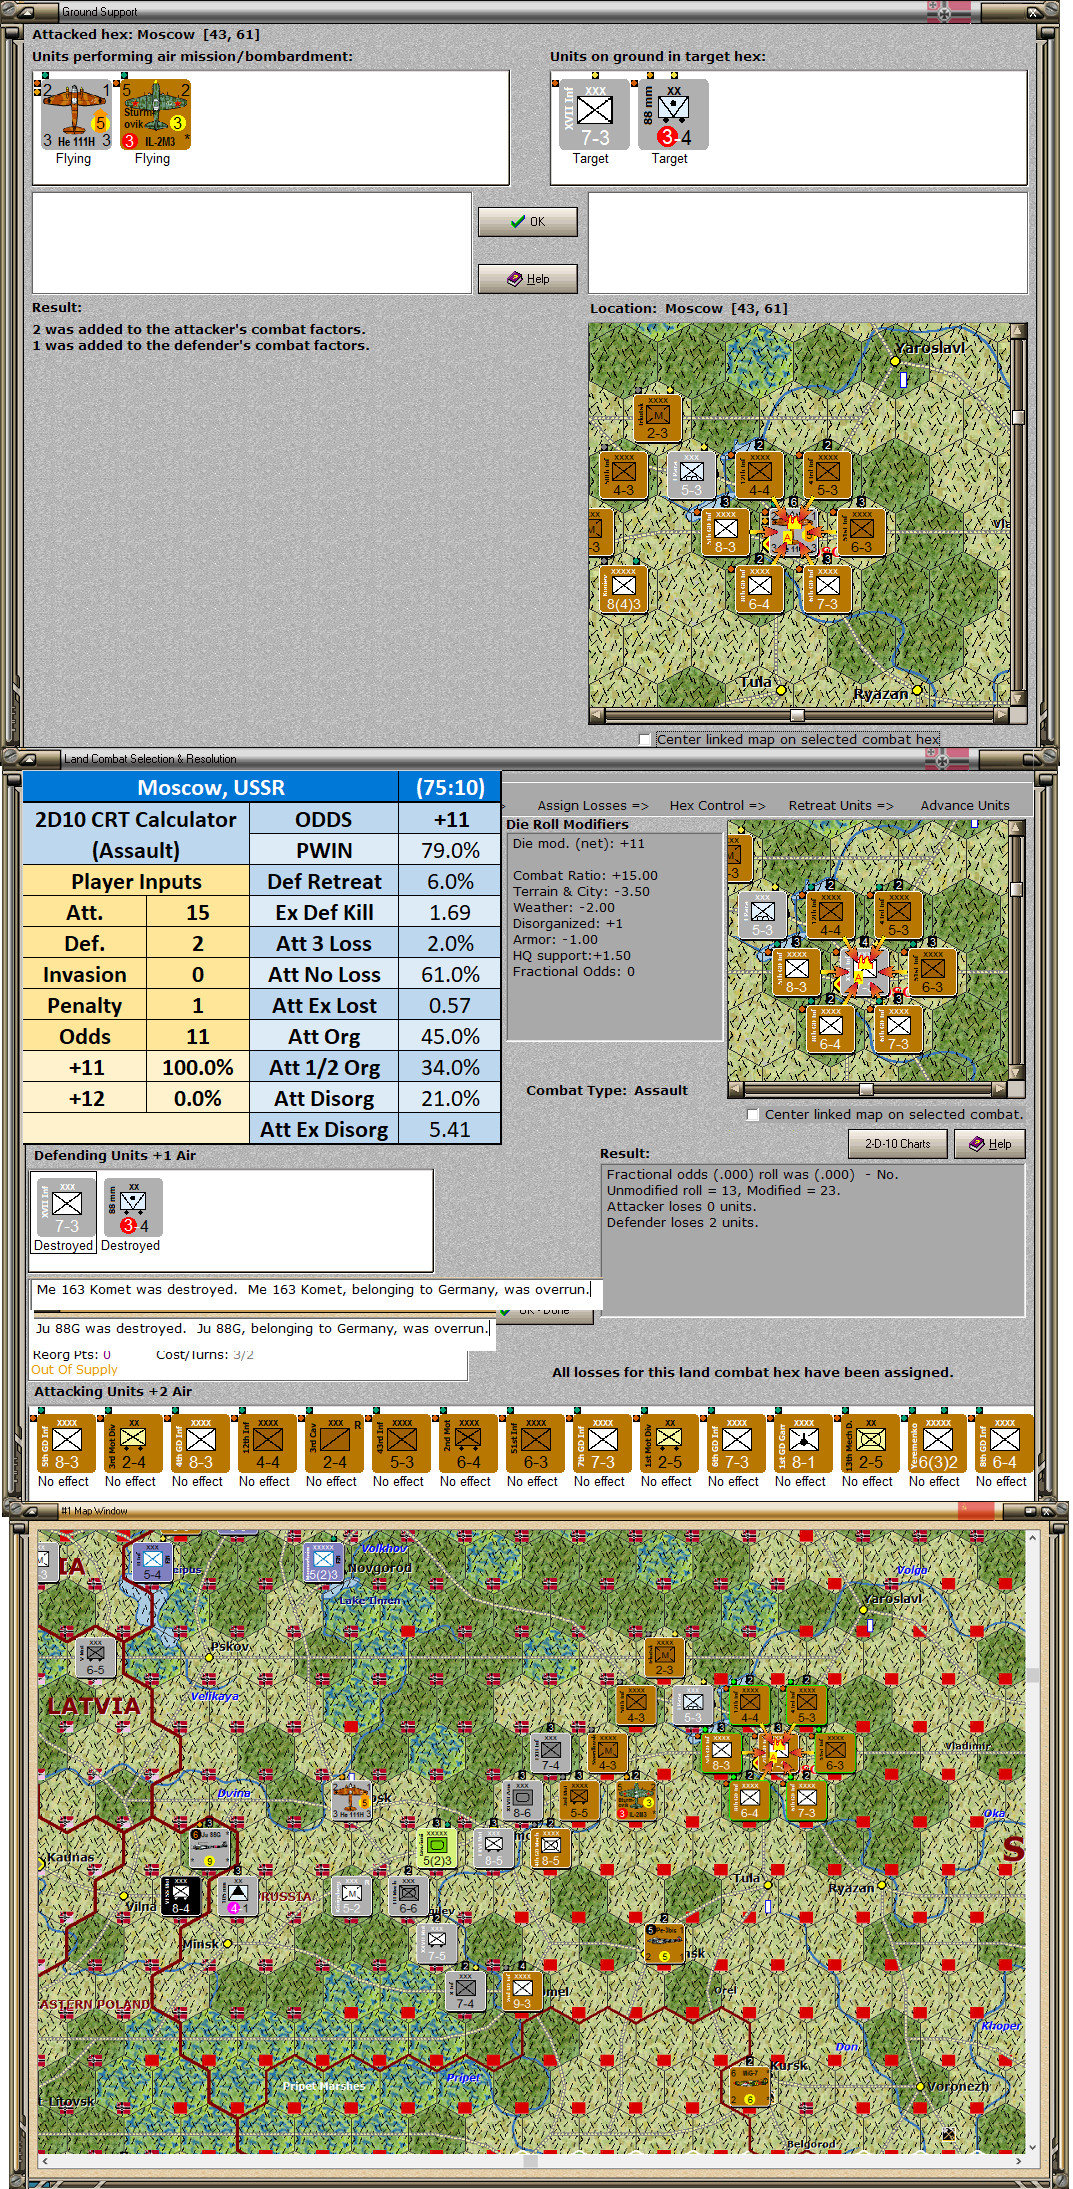Viewport: 1073px width, 2189px height.
Task: Select the 1st GD Gar 8-1 attacker
Action: (802, 1443)
